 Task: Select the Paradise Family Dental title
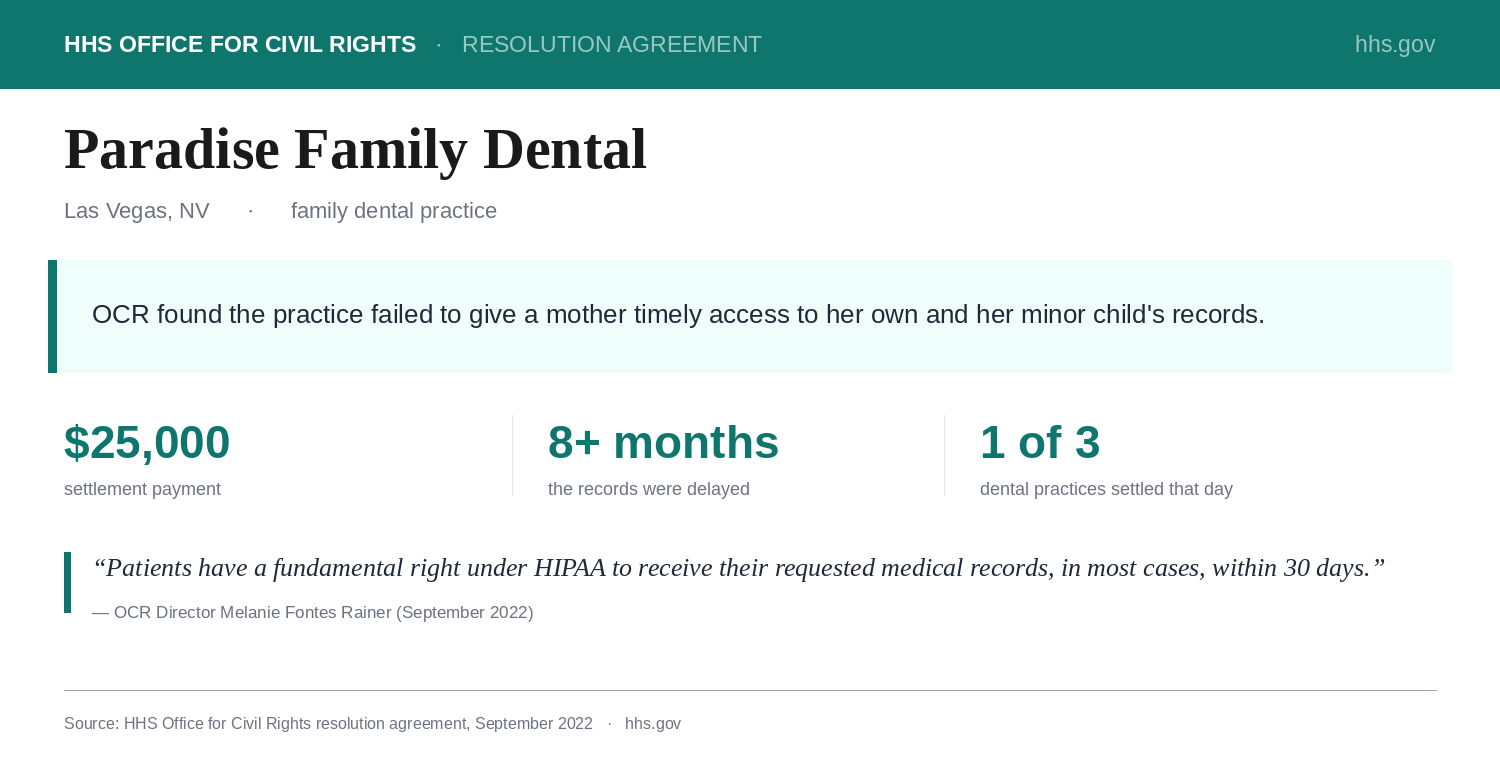[355, 150]
